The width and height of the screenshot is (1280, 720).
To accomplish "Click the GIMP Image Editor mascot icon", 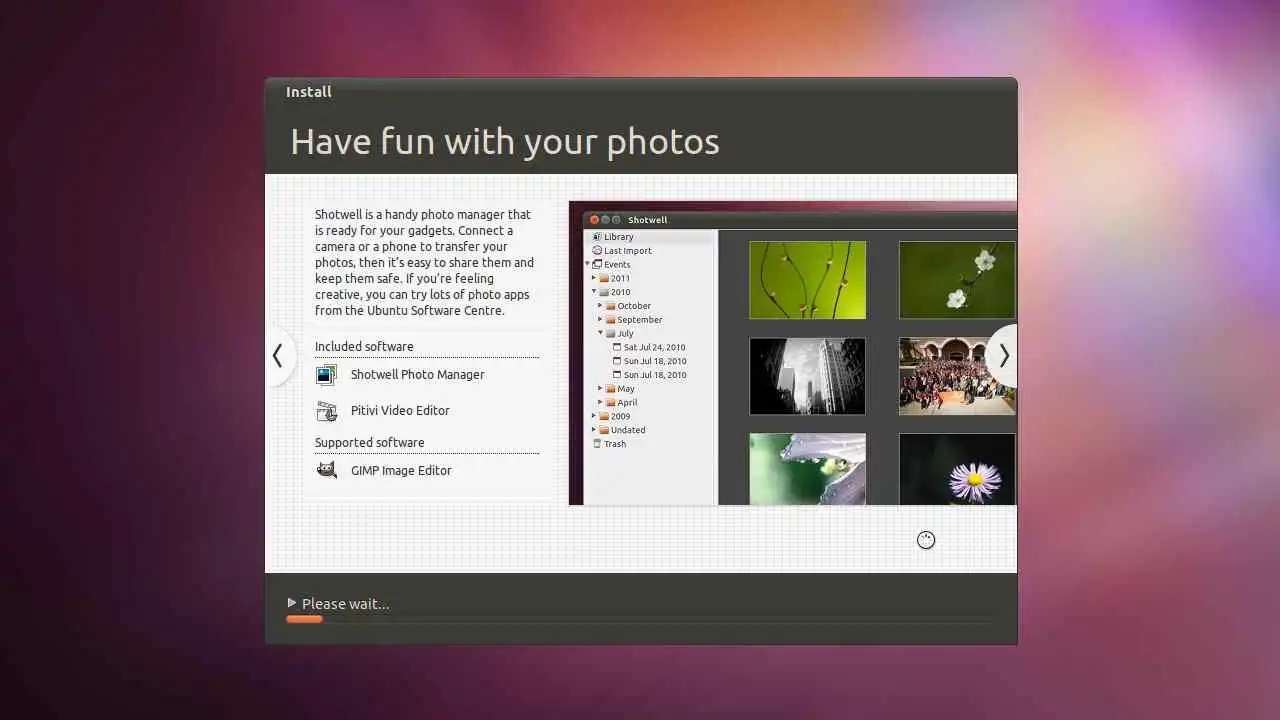I will [x=326, y=470].
